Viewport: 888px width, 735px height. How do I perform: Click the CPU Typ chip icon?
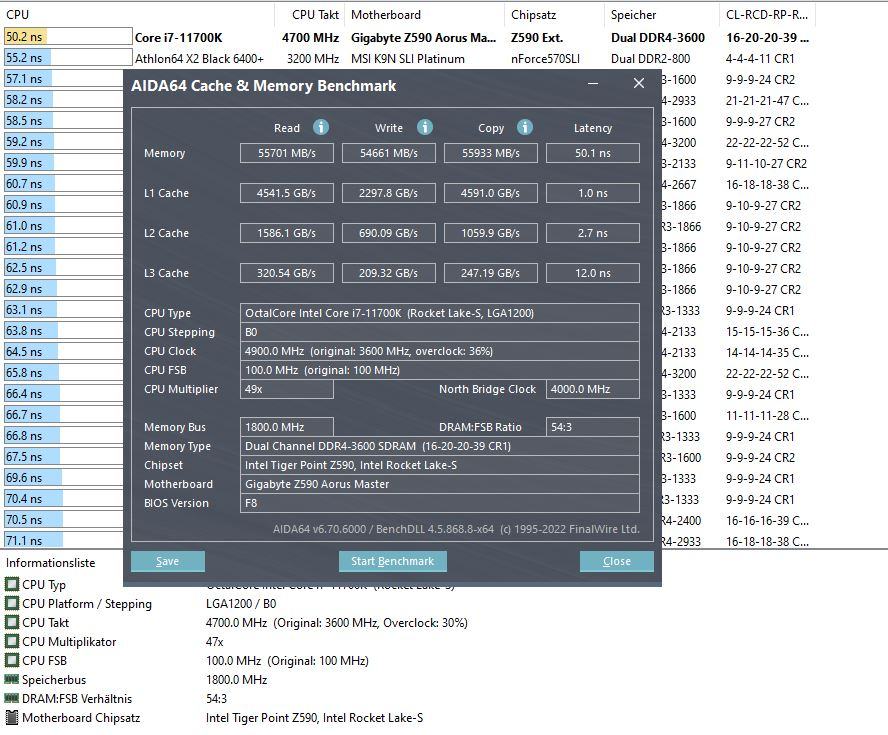coord(11,584)
